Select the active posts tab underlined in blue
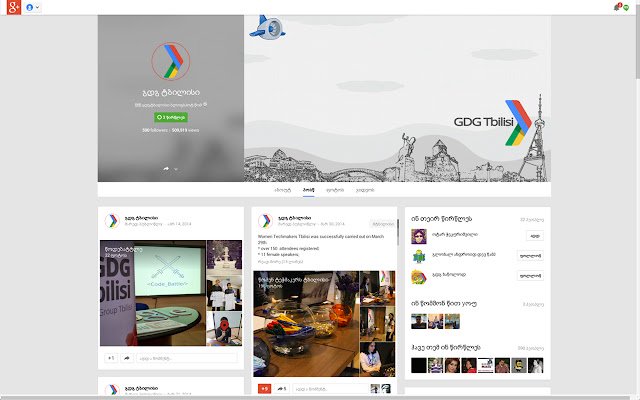The image size is (640, 400). [x=309, y=190]
